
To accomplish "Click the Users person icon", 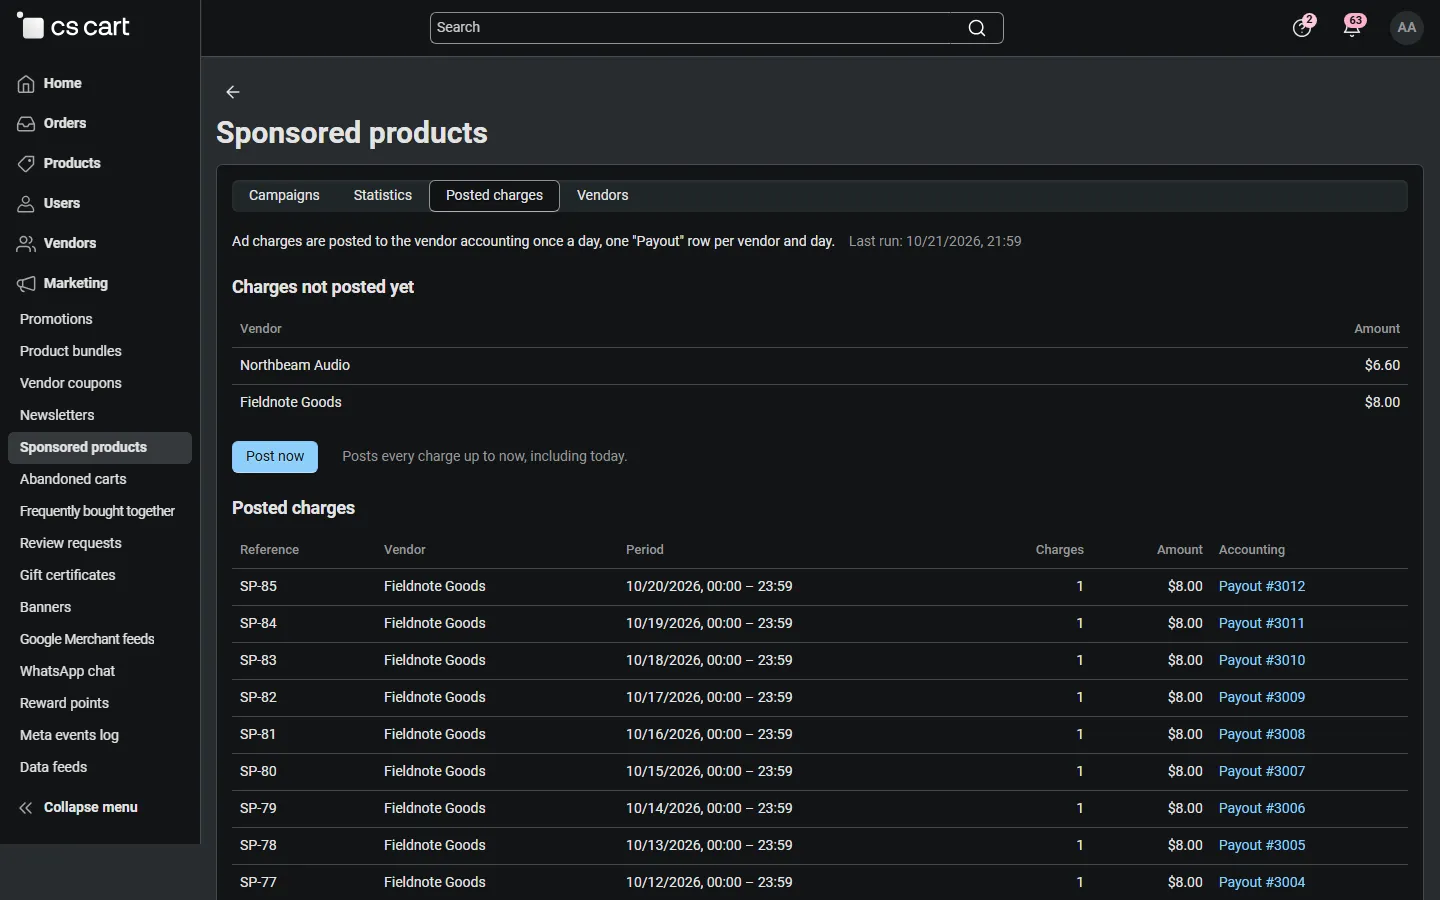I will (x=26, y=204).
